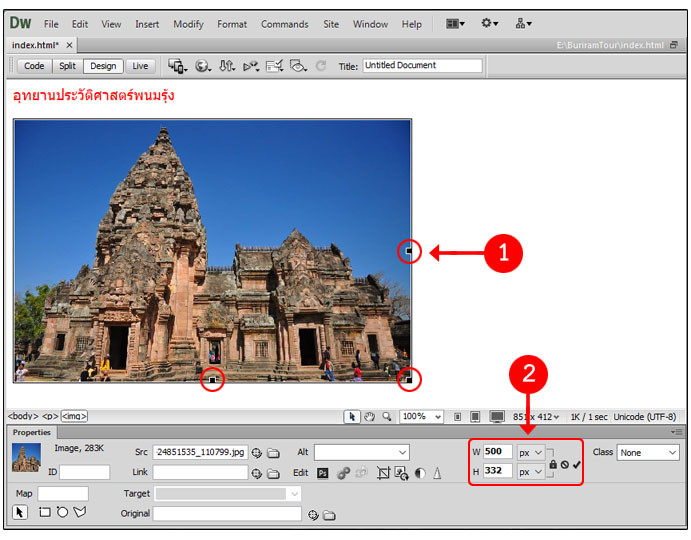
Task: Switch to the index.html document tab
Action: (x=35, y=45)
